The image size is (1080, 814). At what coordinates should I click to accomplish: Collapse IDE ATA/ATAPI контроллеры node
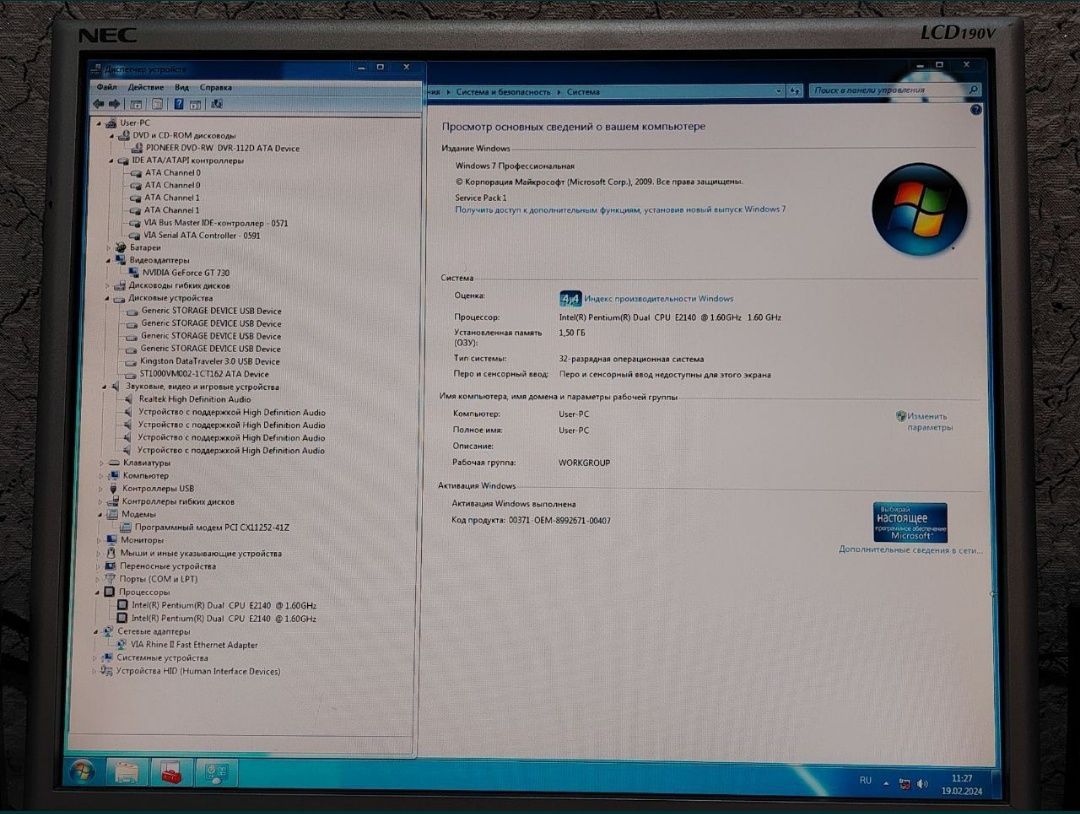[111, 161]
